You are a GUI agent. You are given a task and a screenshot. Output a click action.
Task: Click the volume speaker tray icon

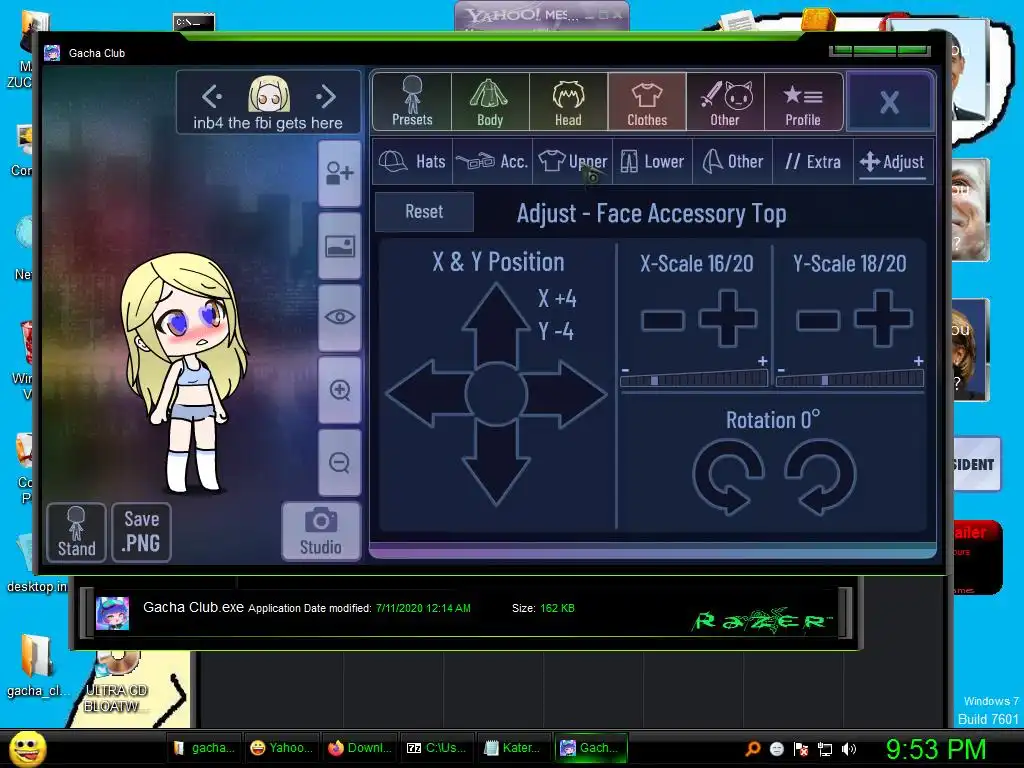(849, 749)
